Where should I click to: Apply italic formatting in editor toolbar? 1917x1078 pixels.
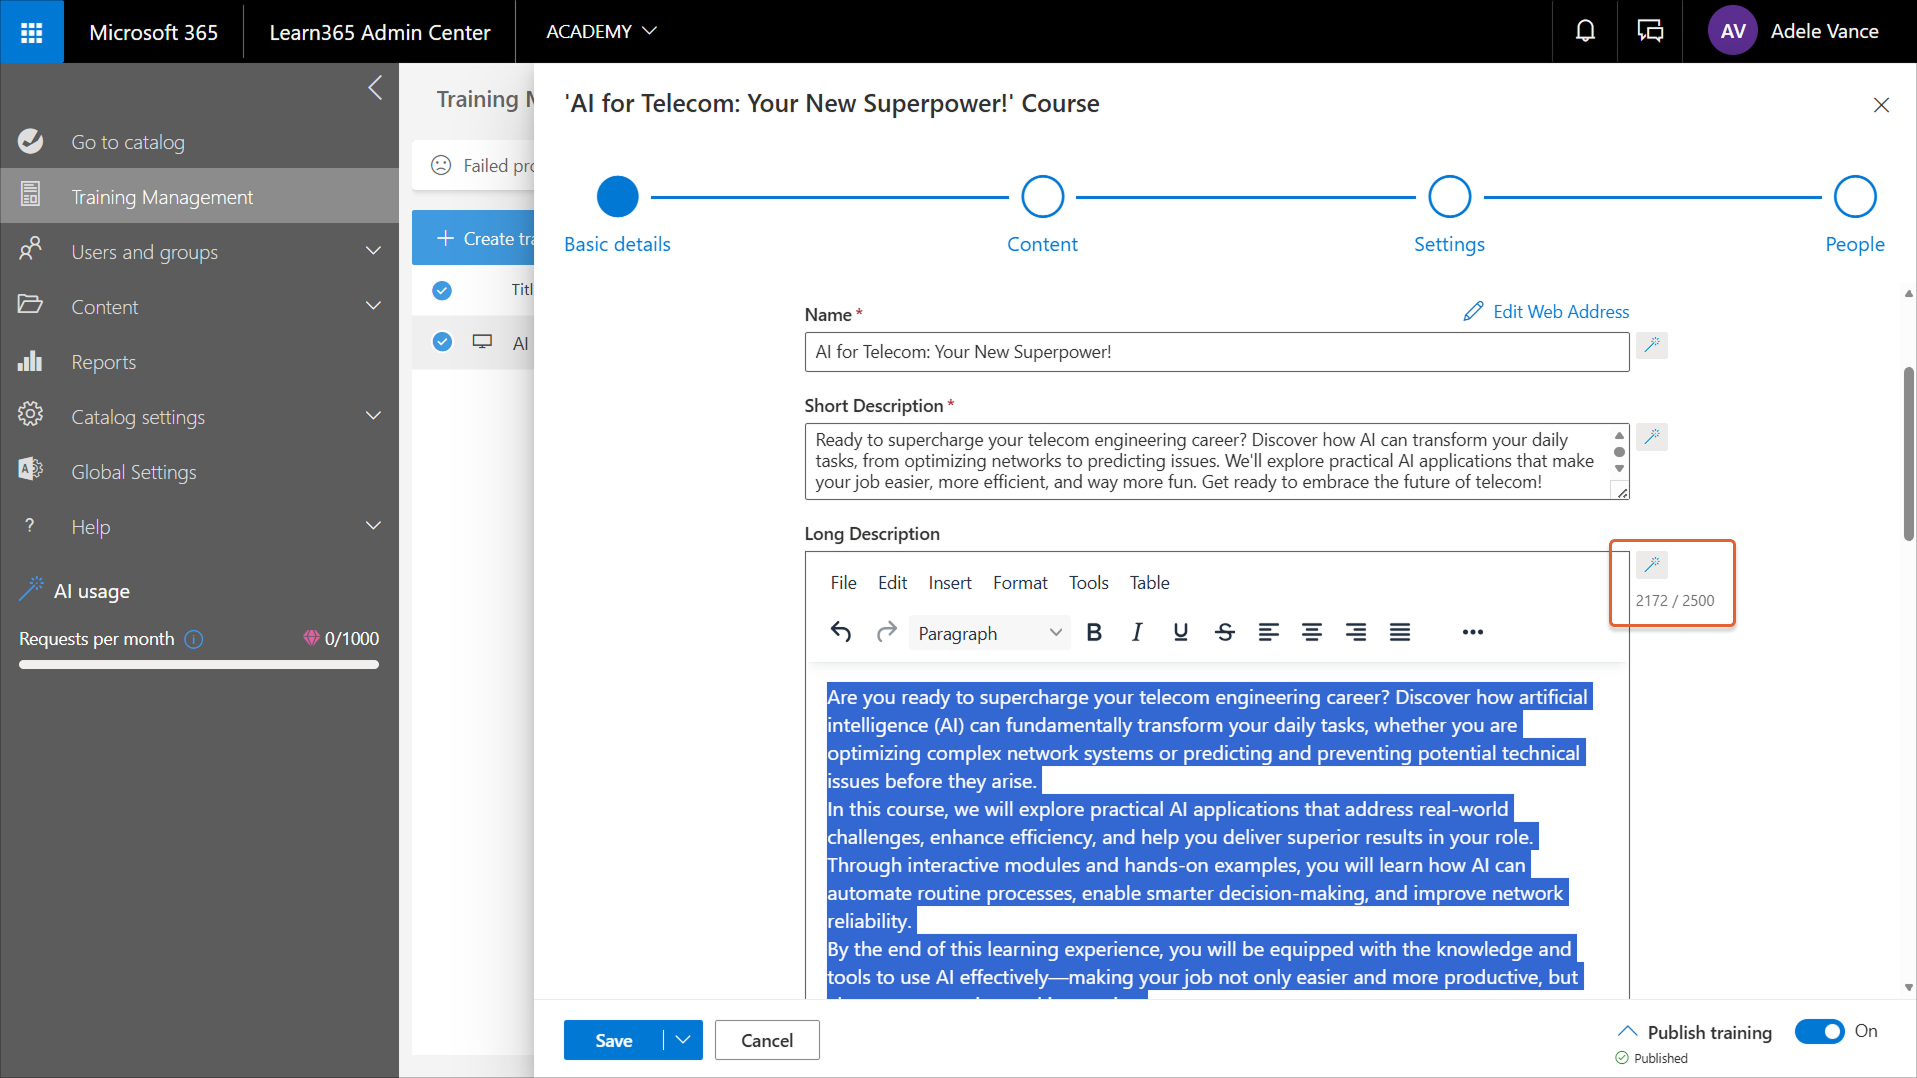click(1137, 632)
